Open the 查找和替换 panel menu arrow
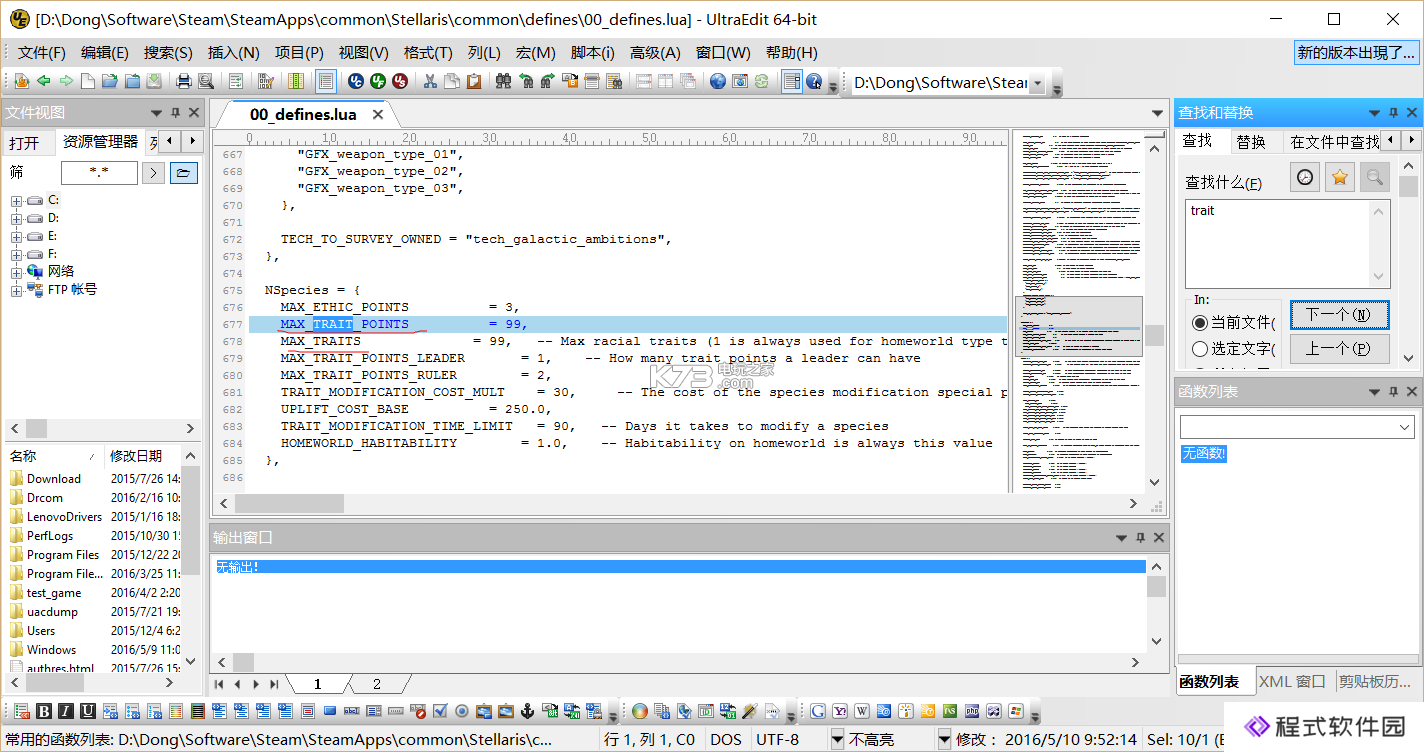 [x=1374, y=113]
